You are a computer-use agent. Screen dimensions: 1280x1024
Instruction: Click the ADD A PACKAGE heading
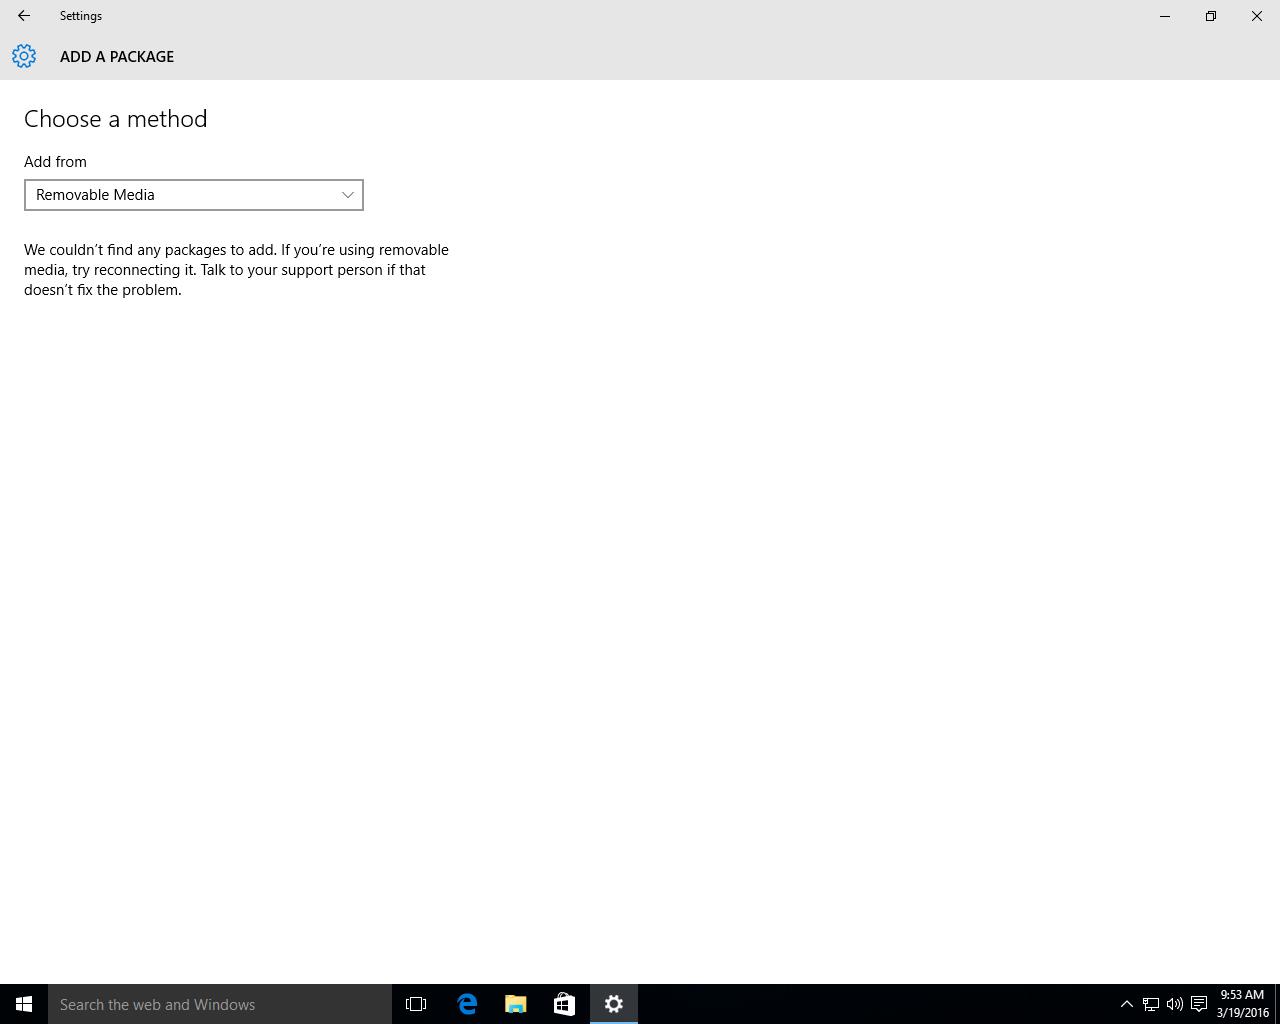(x=117, y=57)
